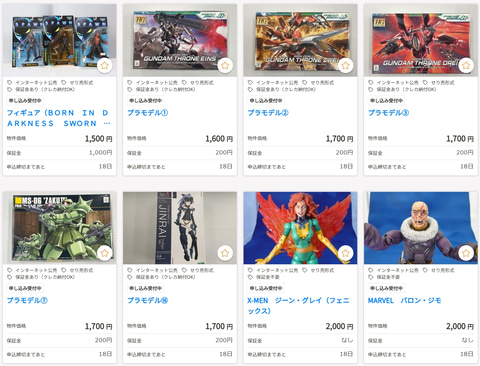View Gundam Throne Zwei box thumbnail

(300, 40)
